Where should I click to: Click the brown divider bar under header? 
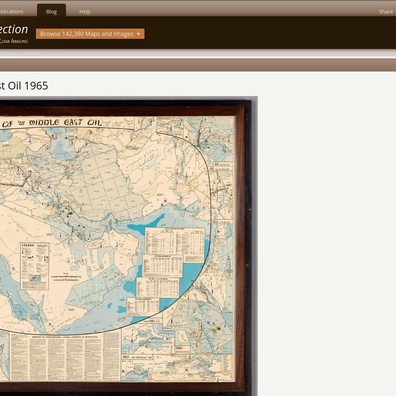(x=198, y=65)
